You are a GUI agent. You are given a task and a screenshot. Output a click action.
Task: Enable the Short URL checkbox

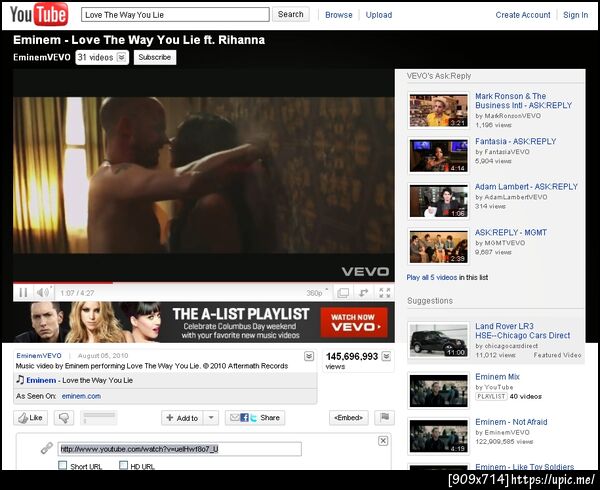click(62, 465)
